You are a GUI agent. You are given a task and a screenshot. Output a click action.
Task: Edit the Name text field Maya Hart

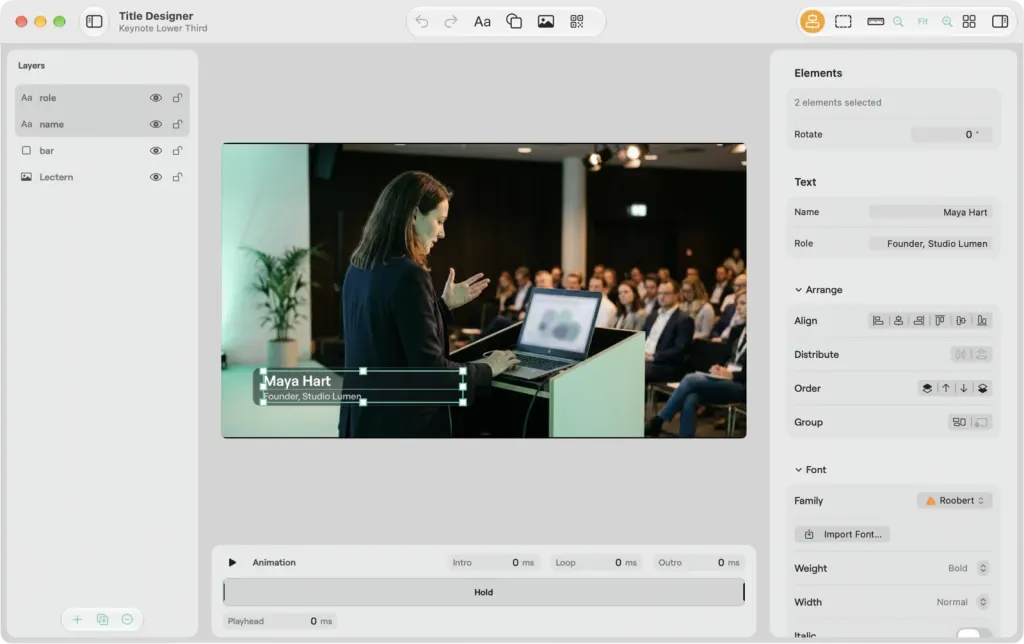click(x=930, y=212)
